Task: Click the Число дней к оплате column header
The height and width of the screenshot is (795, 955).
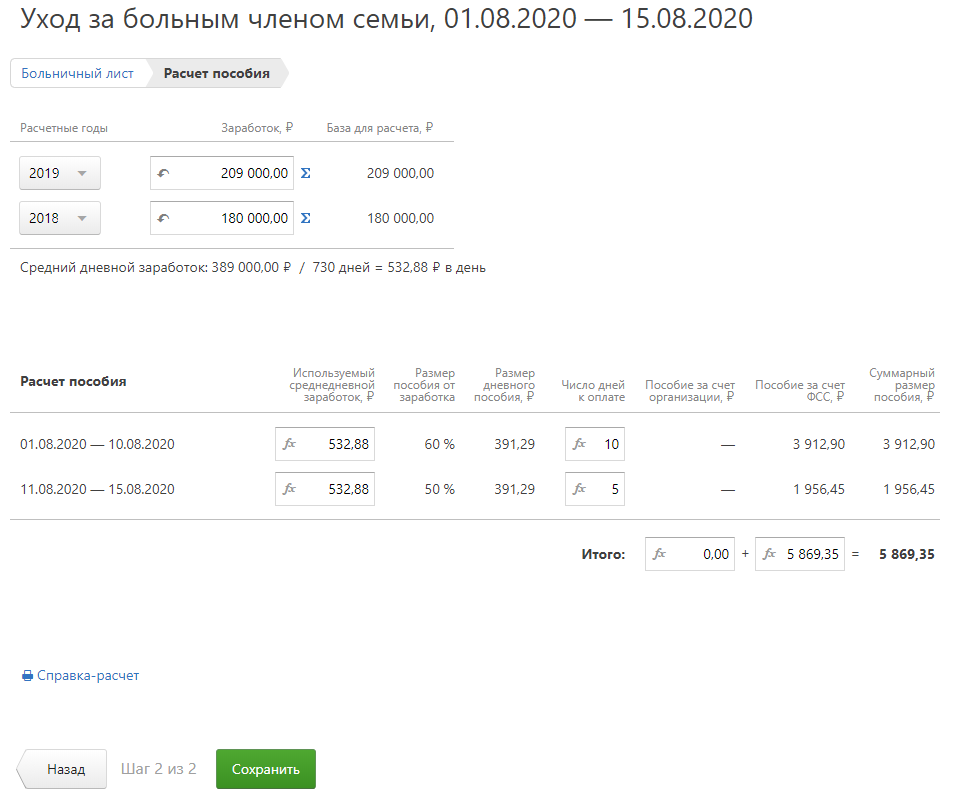Action: click(x=593, y=391)
